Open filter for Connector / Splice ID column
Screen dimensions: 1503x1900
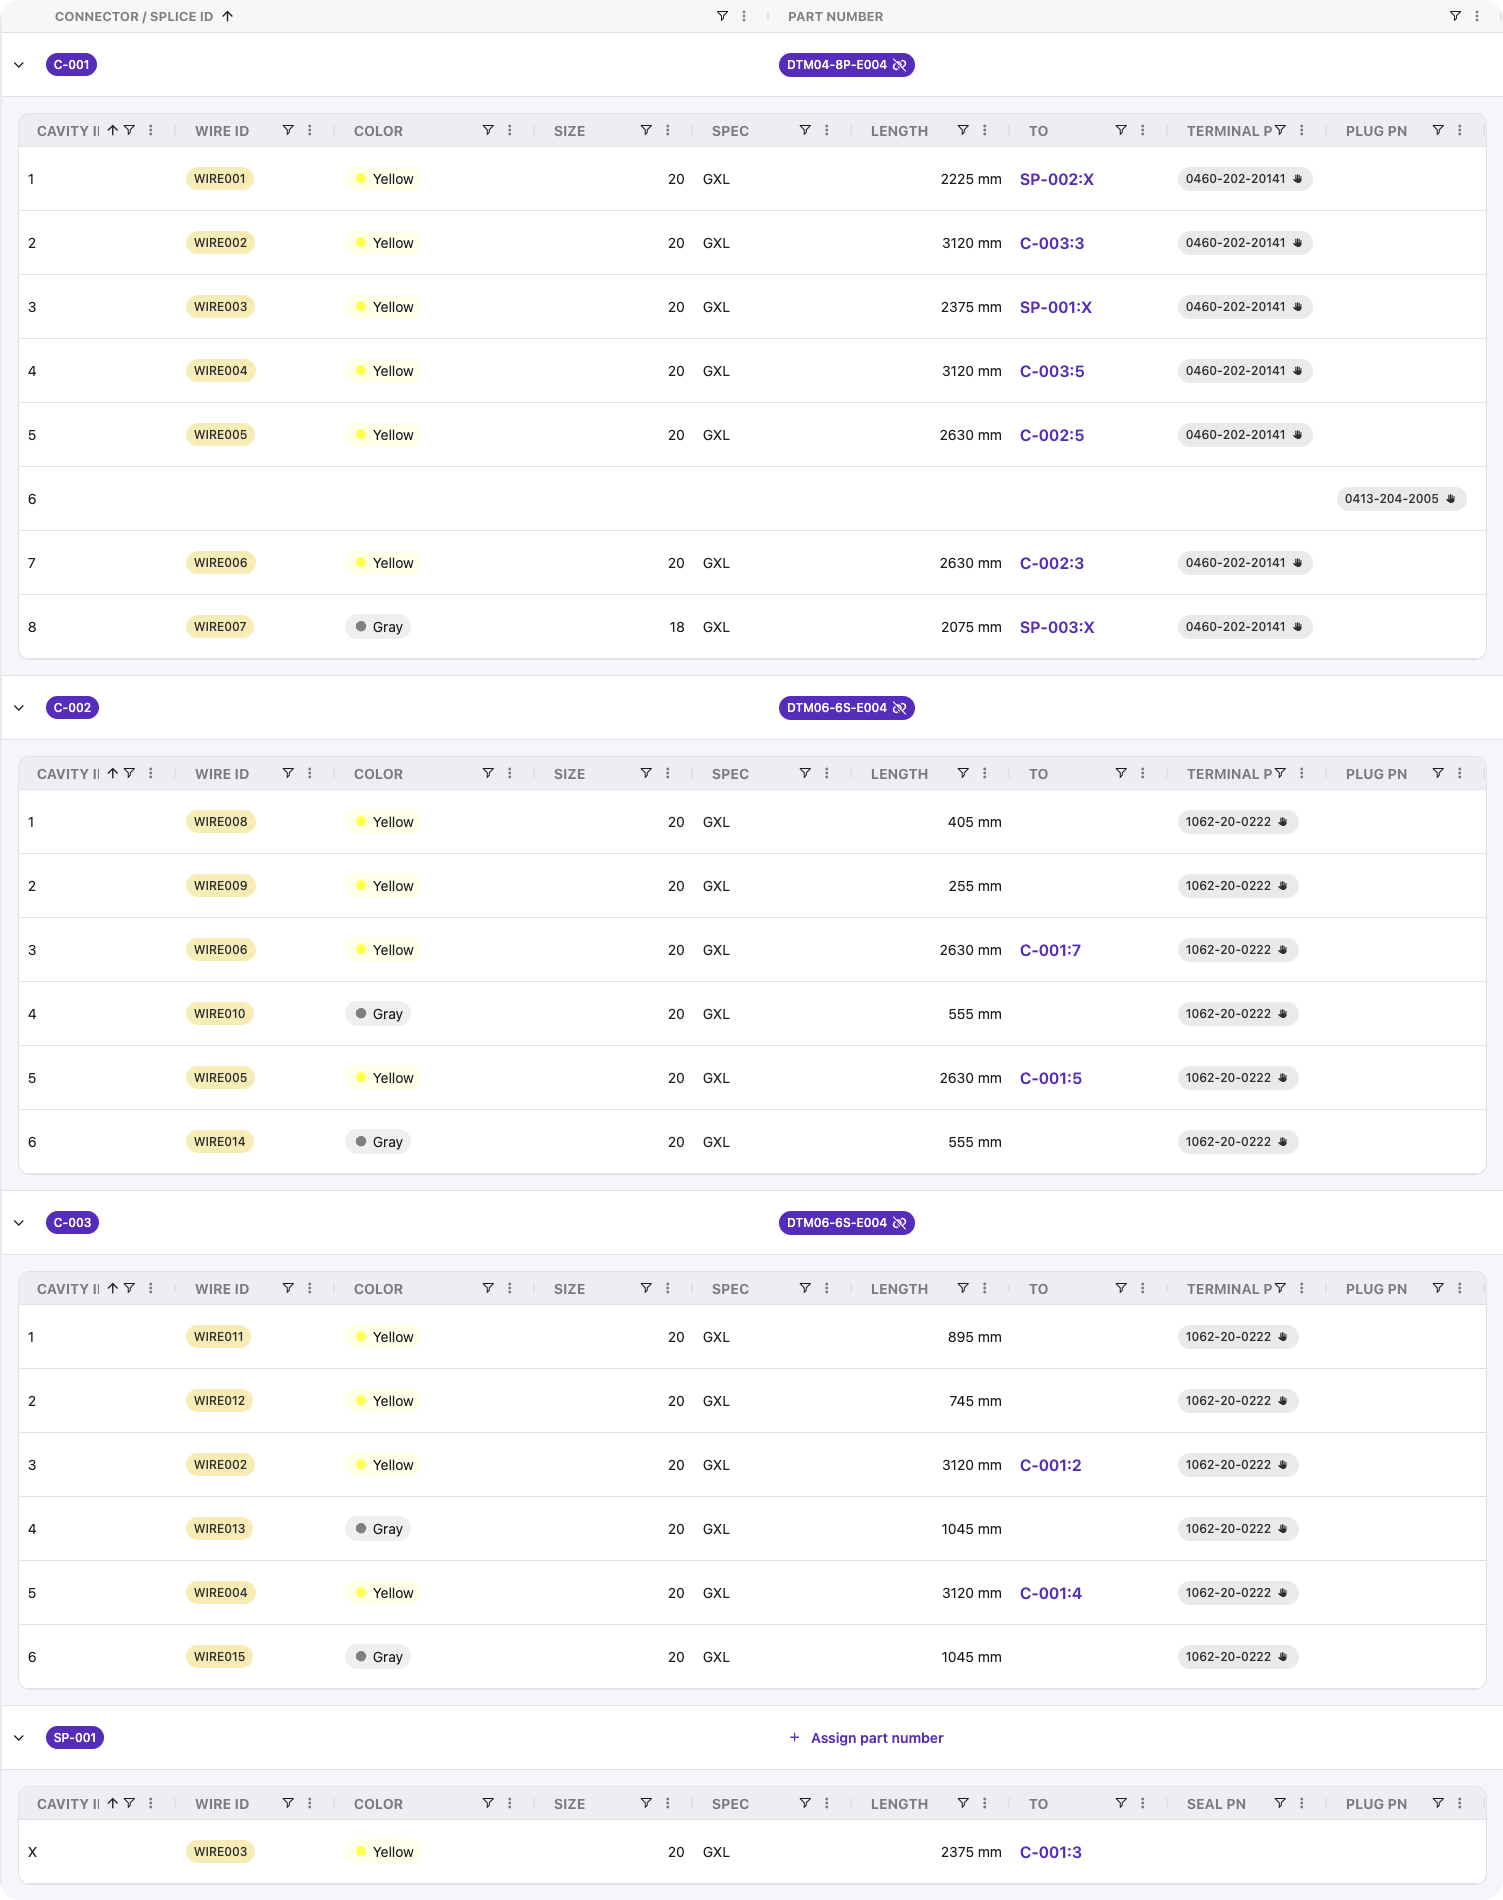tap(722, 16)
